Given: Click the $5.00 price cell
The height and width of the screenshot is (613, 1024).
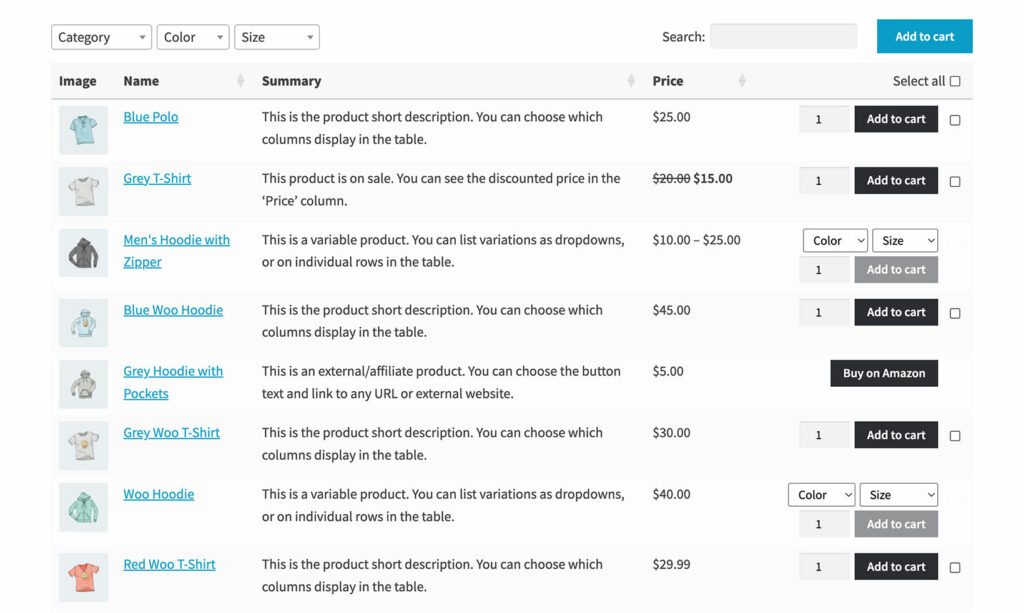Looking at the screenshot, I should coord(668,371).
